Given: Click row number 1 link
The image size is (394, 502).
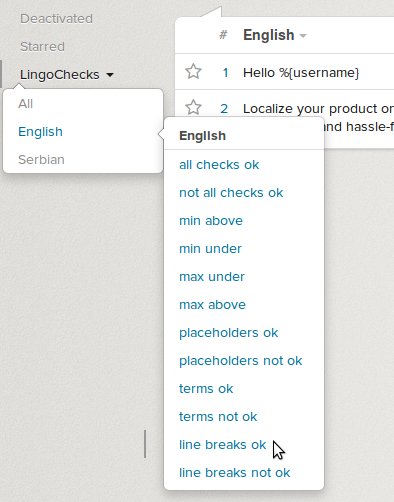Looking at the screenshot, I should (x=225, y=72).
